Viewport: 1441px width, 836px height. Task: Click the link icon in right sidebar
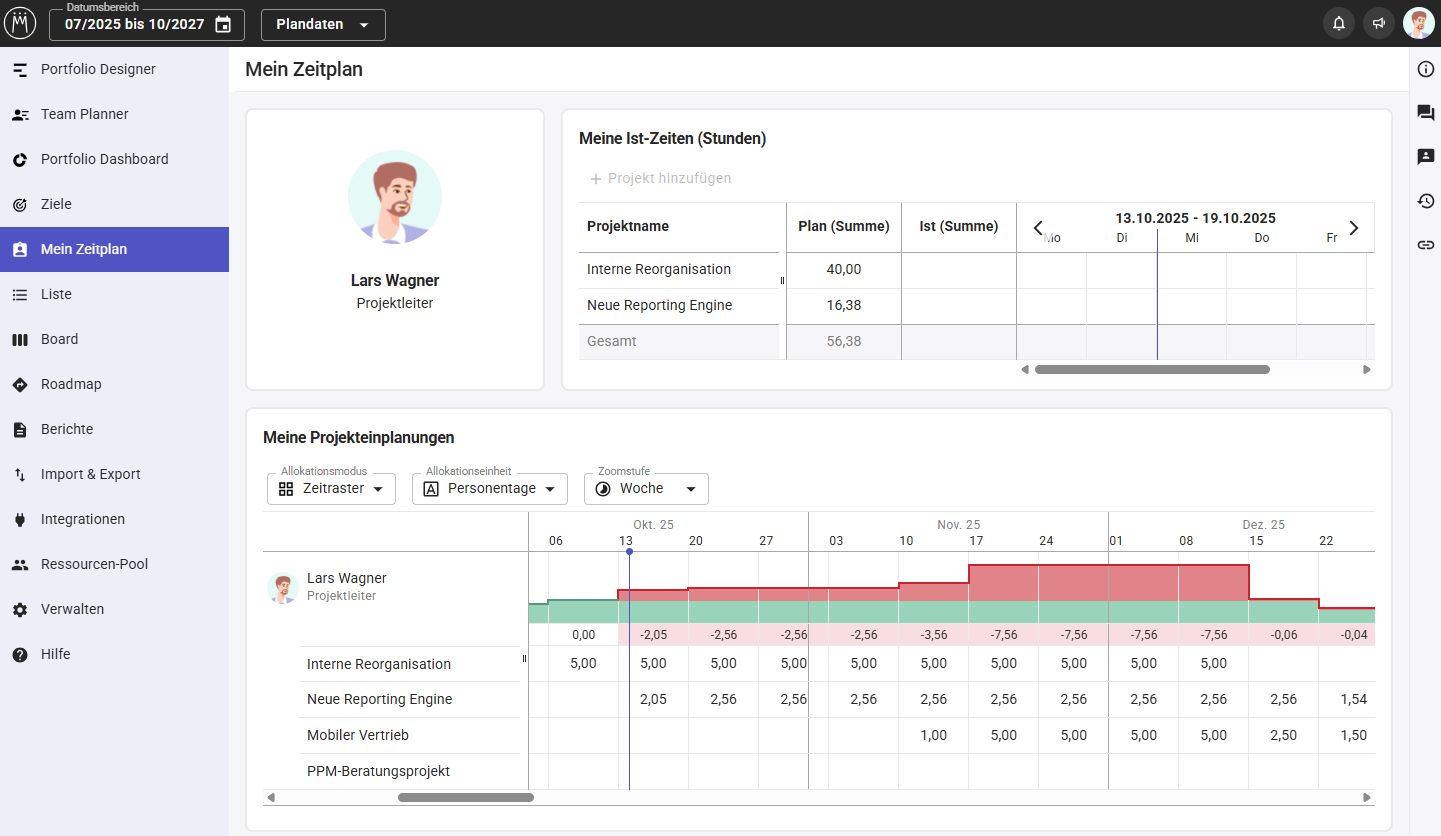tap(1426, 245)
